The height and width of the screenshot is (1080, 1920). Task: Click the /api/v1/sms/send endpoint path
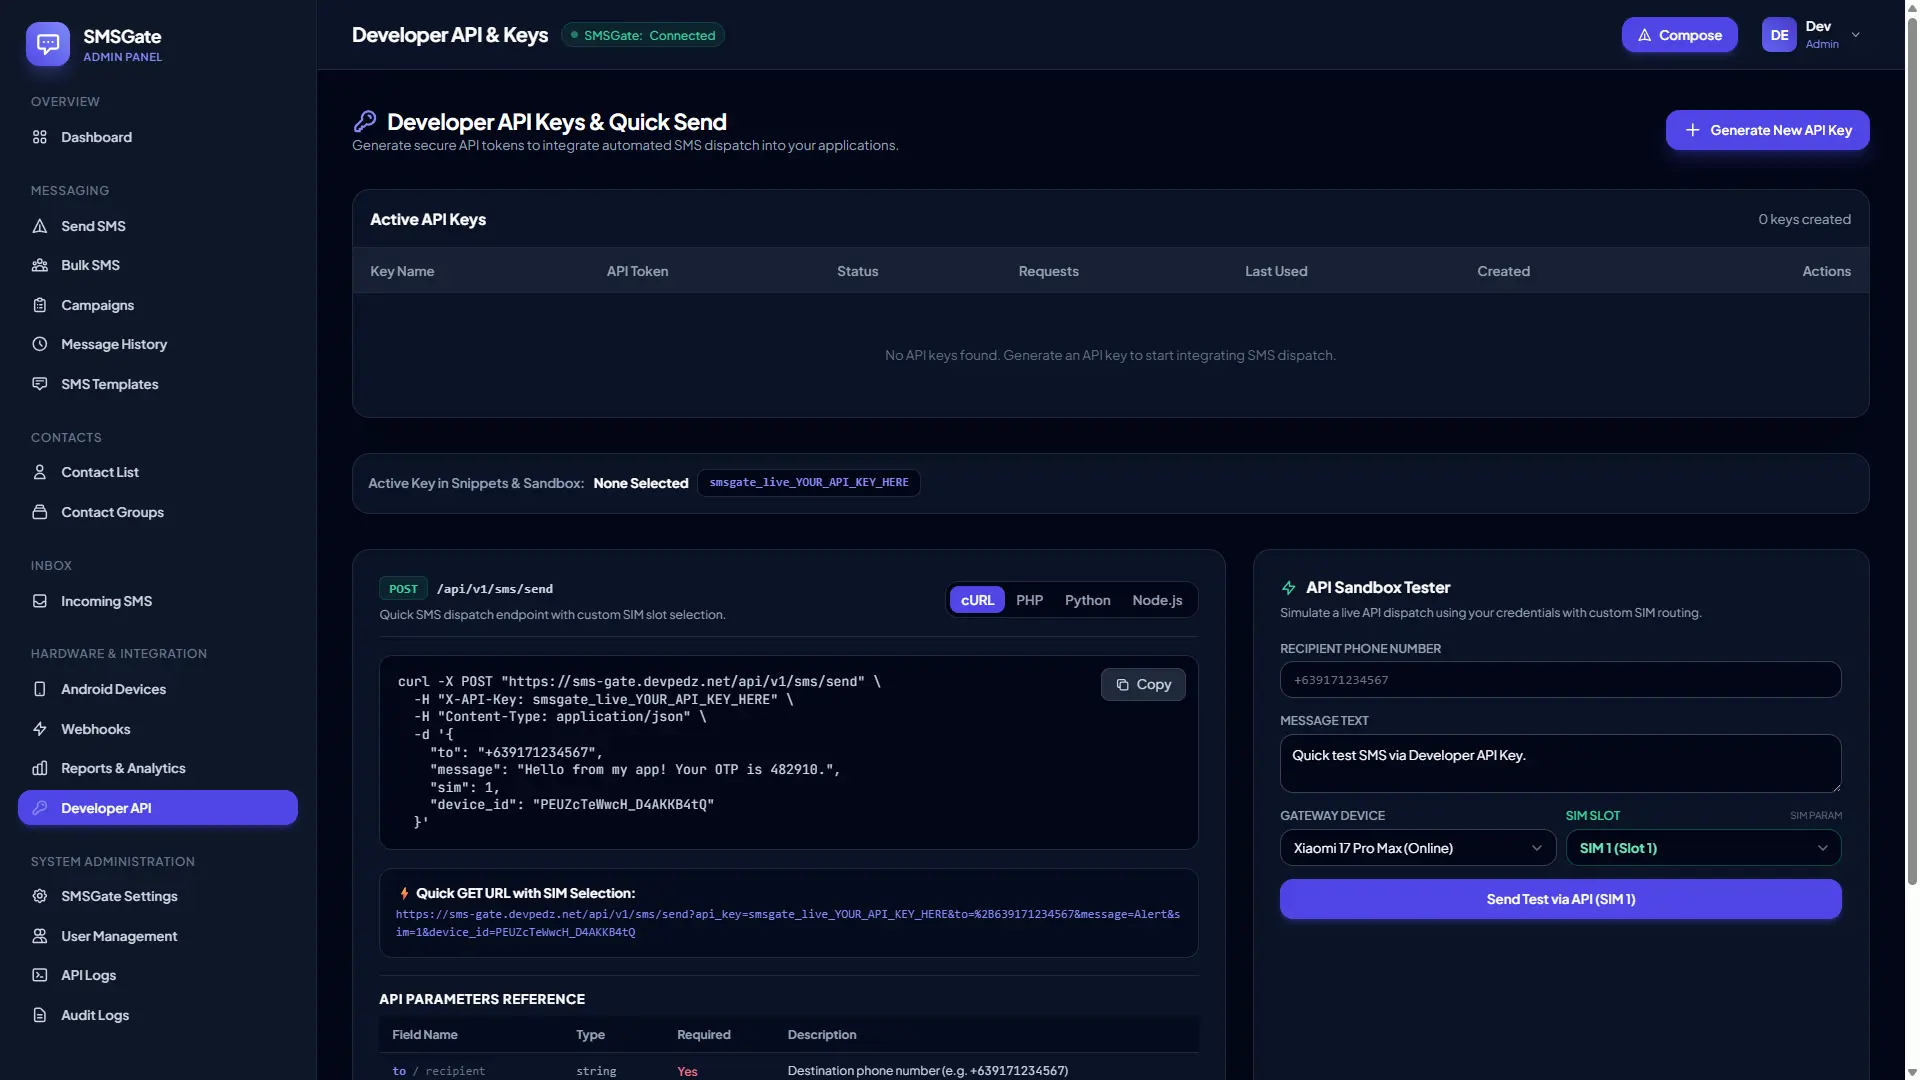[x=495, y=589]
